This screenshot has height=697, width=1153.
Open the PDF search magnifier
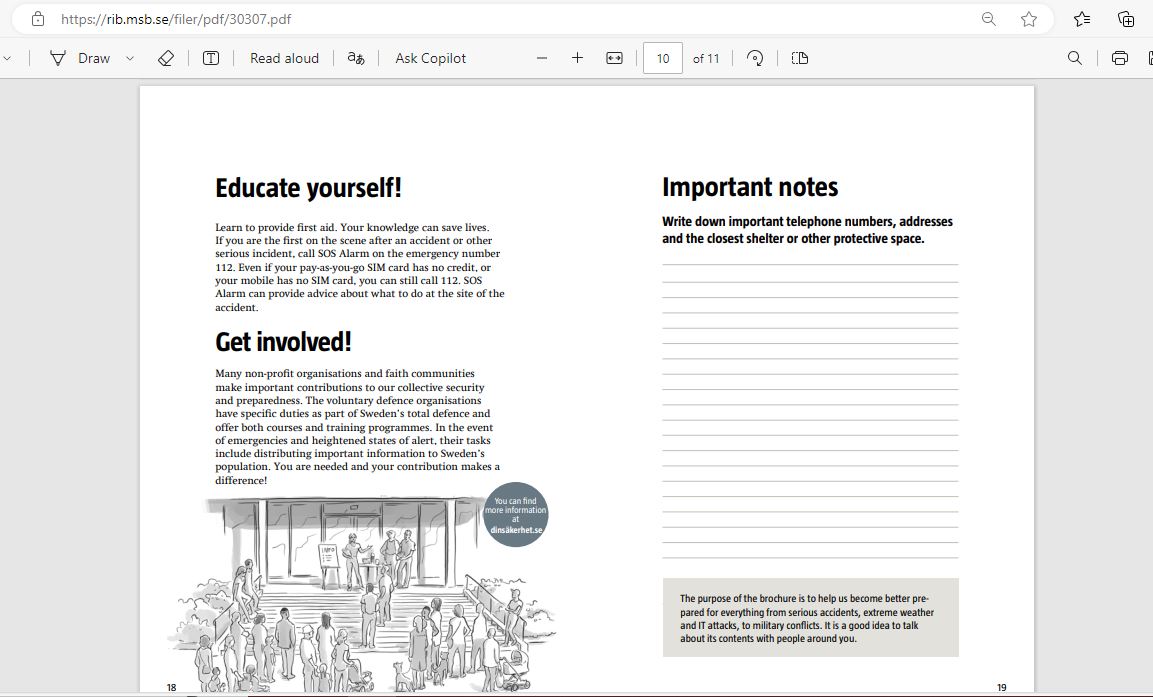[1074, 58]
